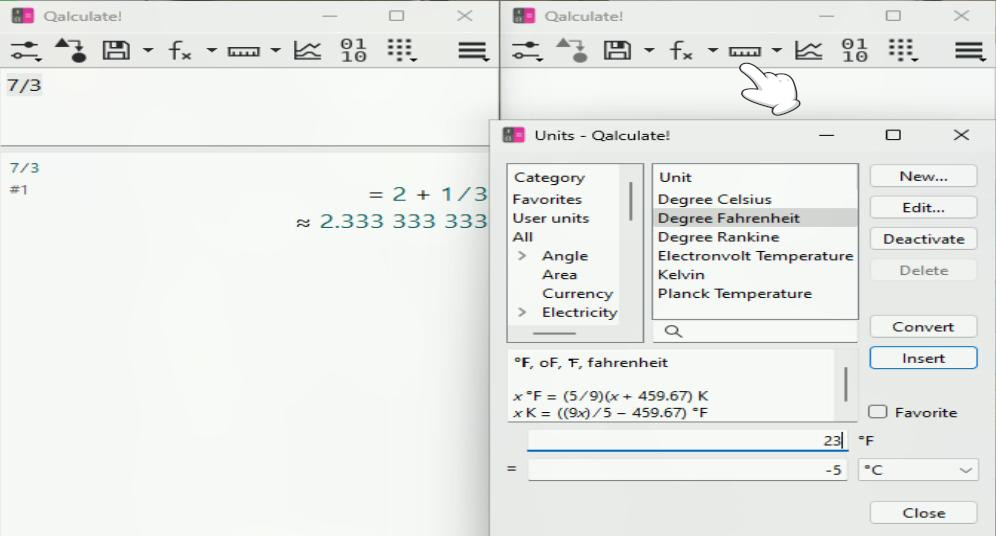Viewport: 996px width, 536px height.
Task: Open hamburger menu in left Qalculate window
Action: tap(472, 50)
